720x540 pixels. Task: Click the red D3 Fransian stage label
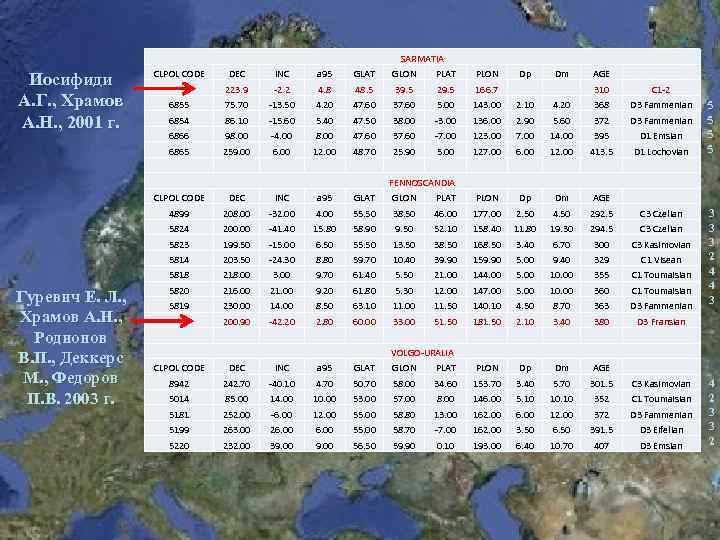tap(661, 322)
